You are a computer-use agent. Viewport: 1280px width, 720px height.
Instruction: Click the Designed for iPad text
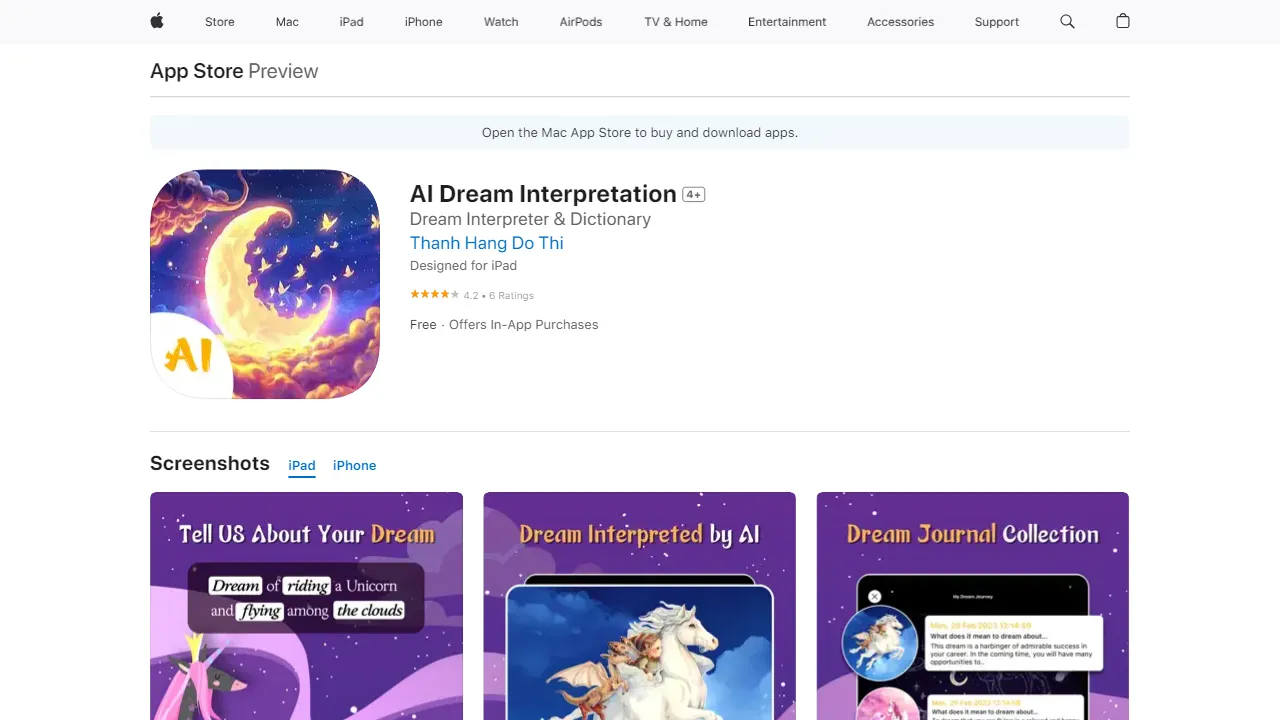click(463, 266)
